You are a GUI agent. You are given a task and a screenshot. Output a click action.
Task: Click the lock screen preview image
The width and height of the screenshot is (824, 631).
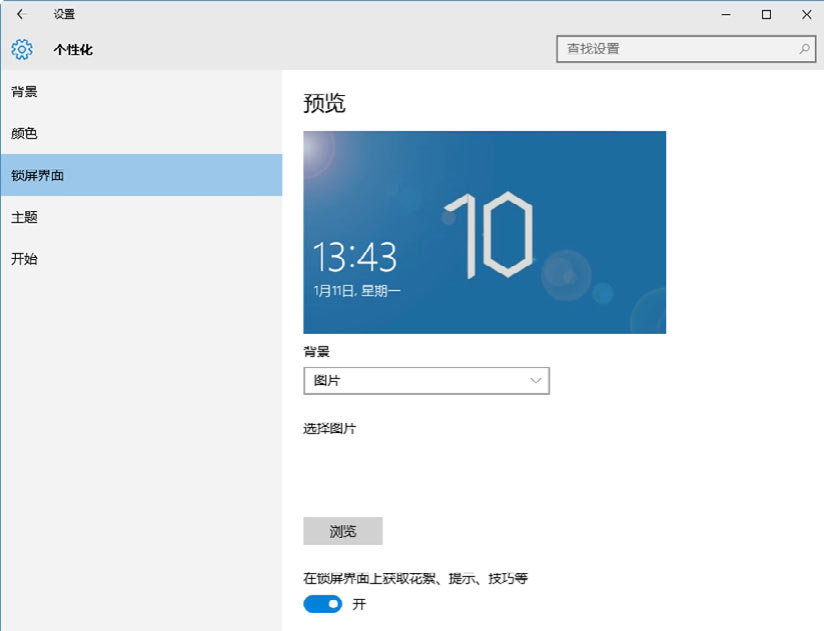coord(484,232)
